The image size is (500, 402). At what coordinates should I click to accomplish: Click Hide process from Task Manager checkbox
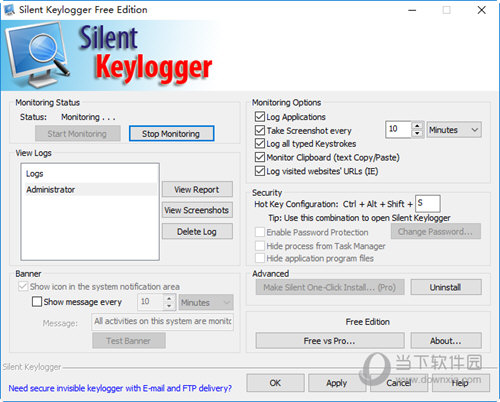click(260, 246)
